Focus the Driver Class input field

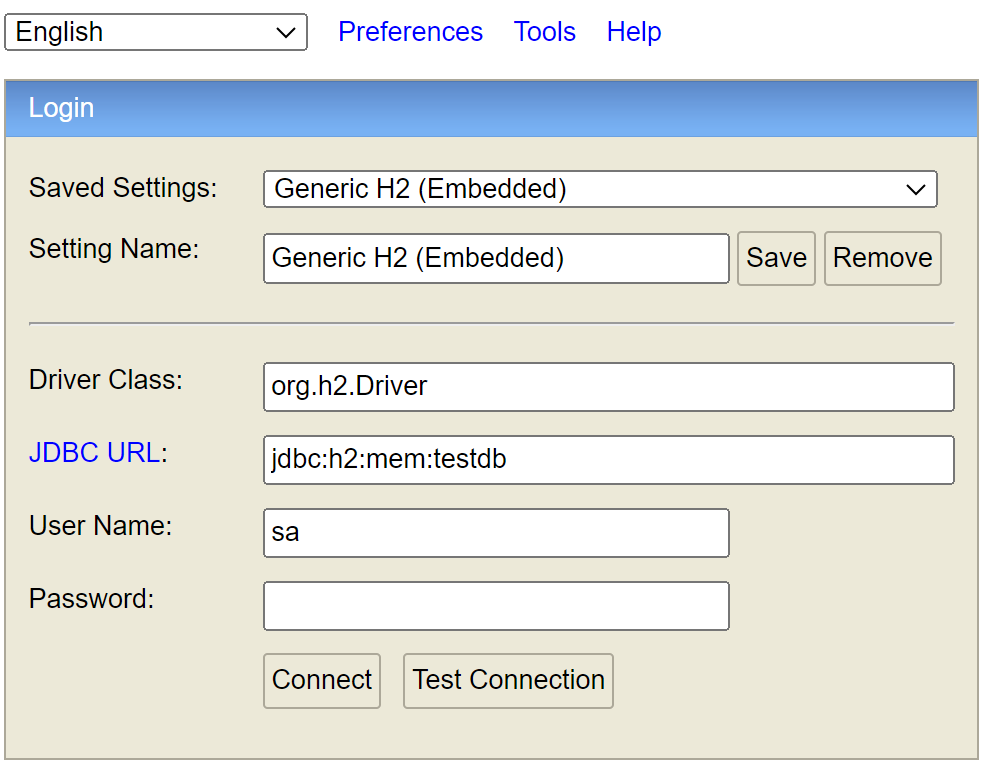coord(609,387)
